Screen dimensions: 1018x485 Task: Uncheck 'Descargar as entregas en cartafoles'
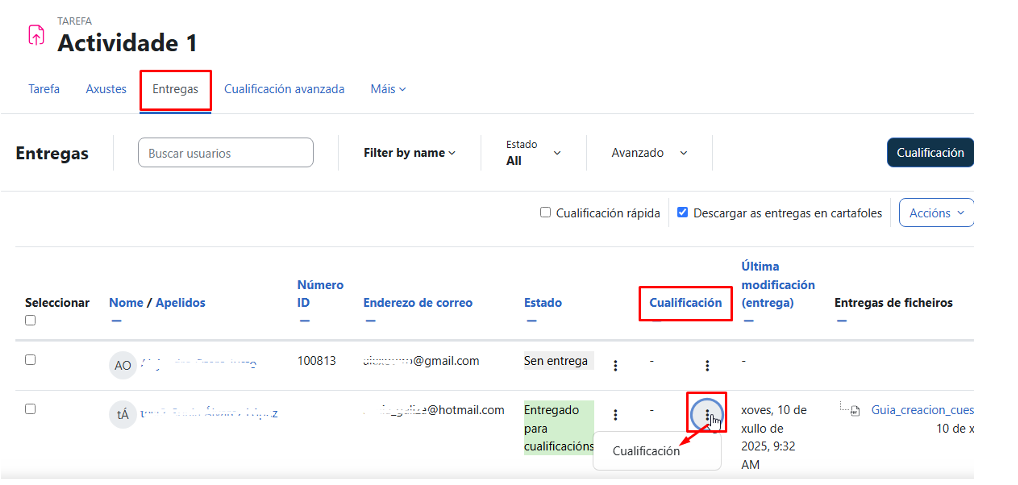tap(683, 212)
